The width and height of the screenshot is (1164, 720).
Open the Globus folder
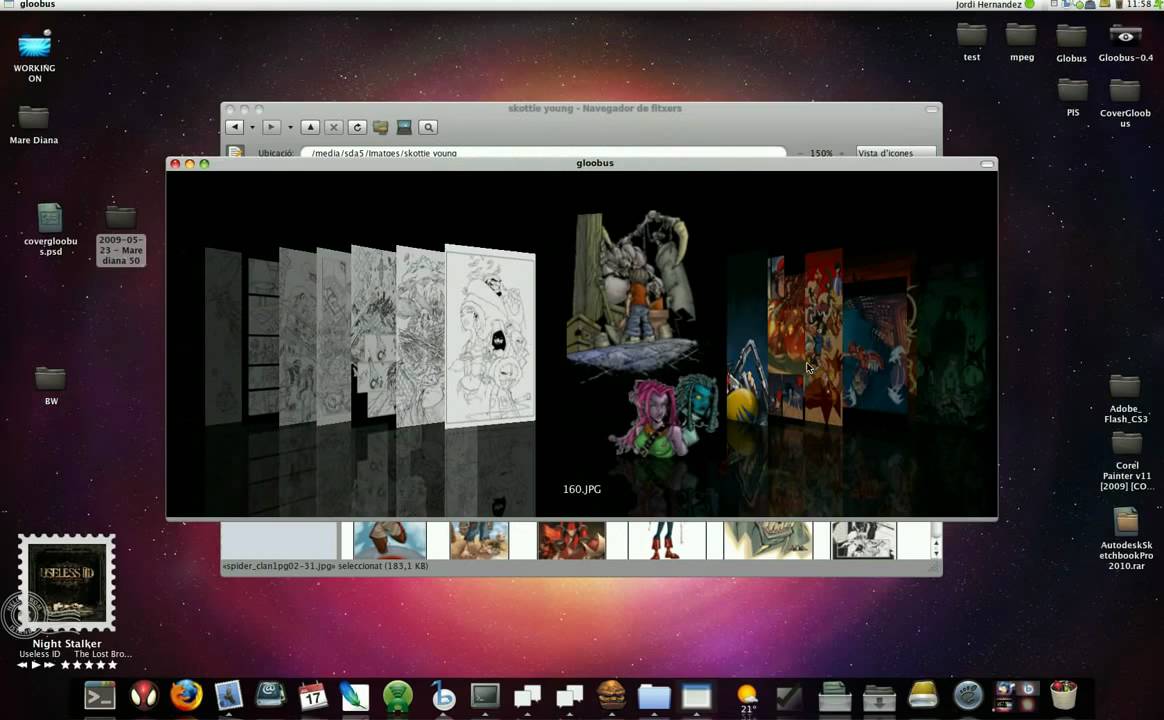click(x=1071, y=43)
